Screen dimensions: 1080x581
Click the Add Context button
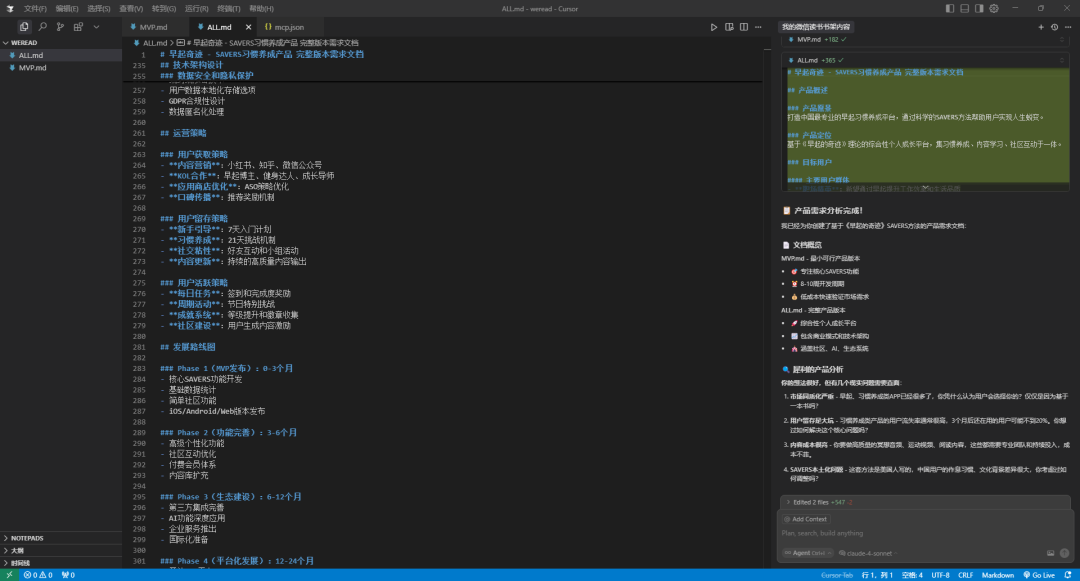[x=805, y=519]
